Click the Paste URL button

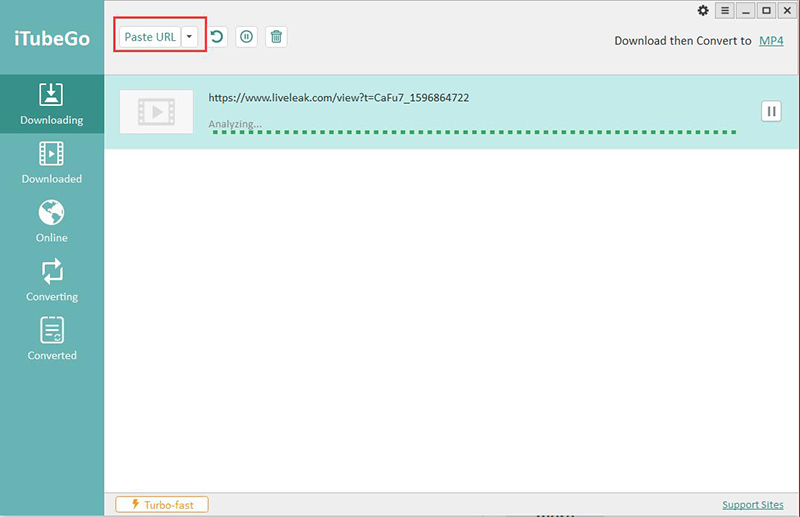[150, 37]
